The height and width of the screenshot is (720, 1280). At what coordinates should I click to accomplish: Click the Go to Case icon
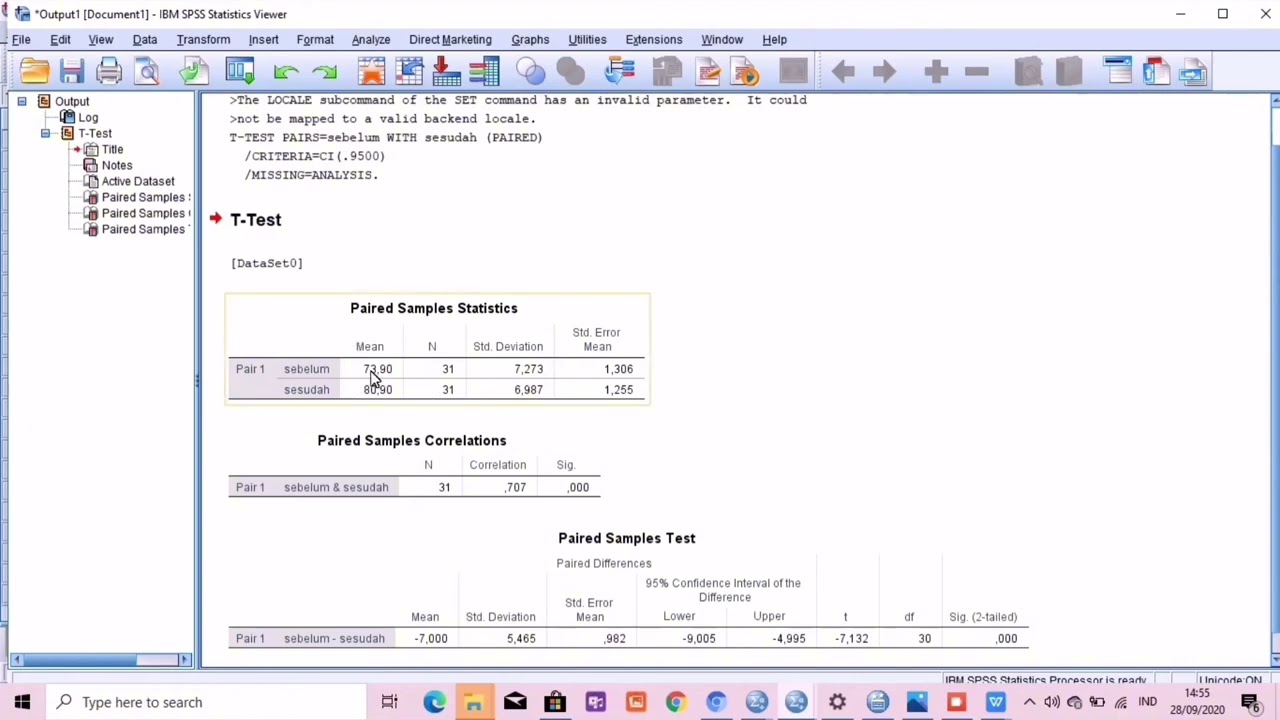pyautogui.click(x=409, y=71)
